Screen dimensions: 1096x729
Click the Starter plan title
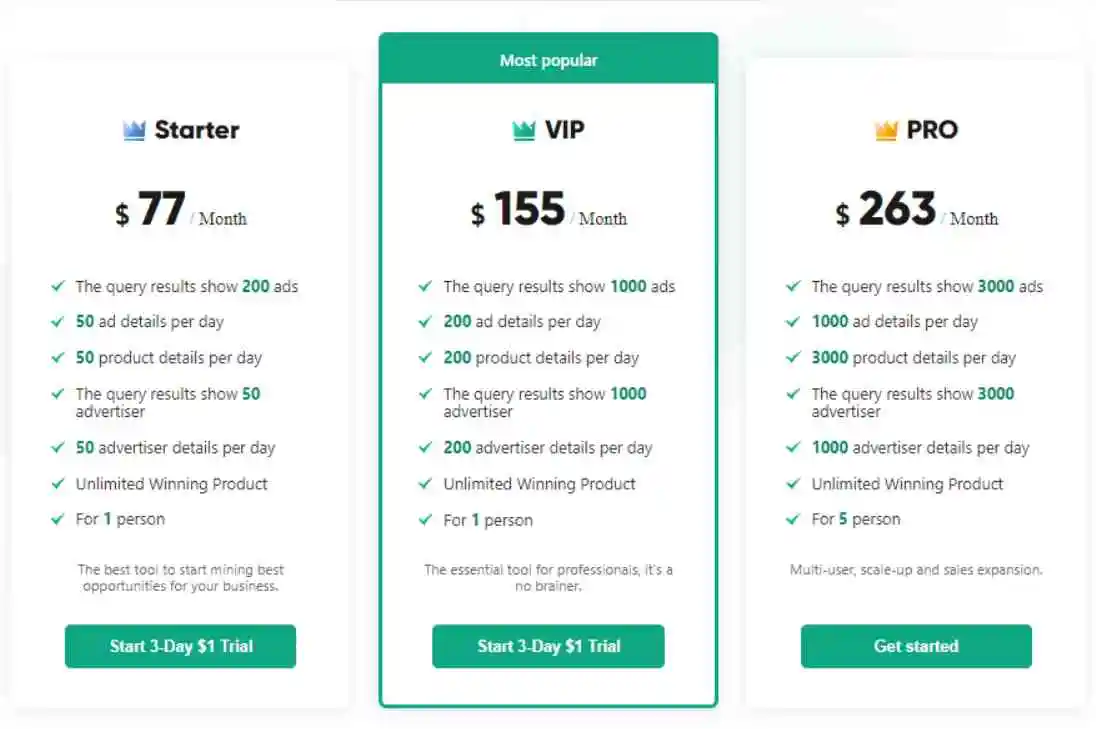point(197,130)
